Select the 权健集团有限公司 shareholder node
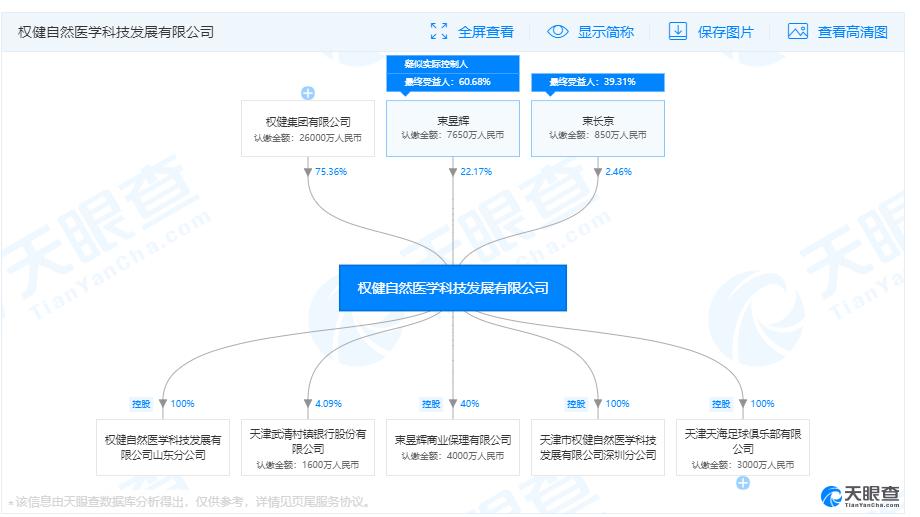This screenshot has width=920, height=517. point(307,129)
